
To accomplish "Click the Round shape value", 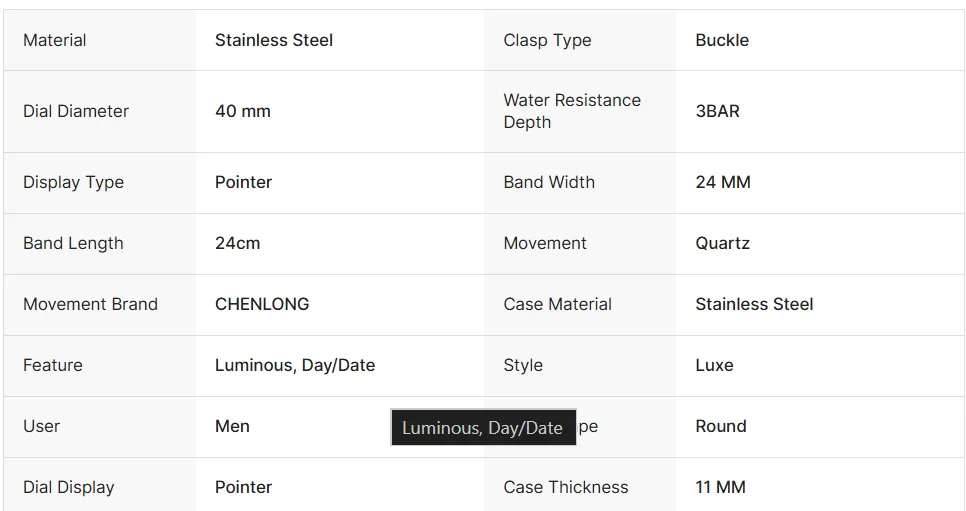I will [721, 426].
